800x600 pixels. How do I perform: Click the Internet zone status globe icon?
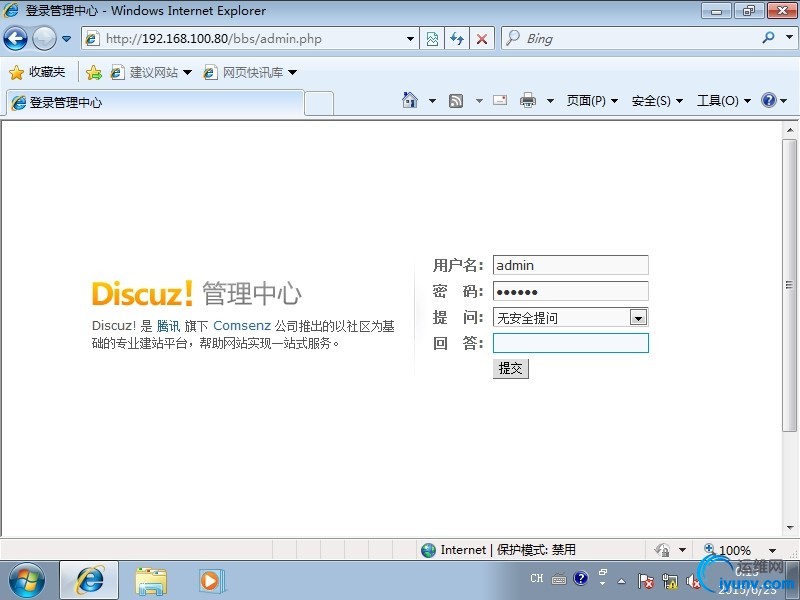click(429, 550)
